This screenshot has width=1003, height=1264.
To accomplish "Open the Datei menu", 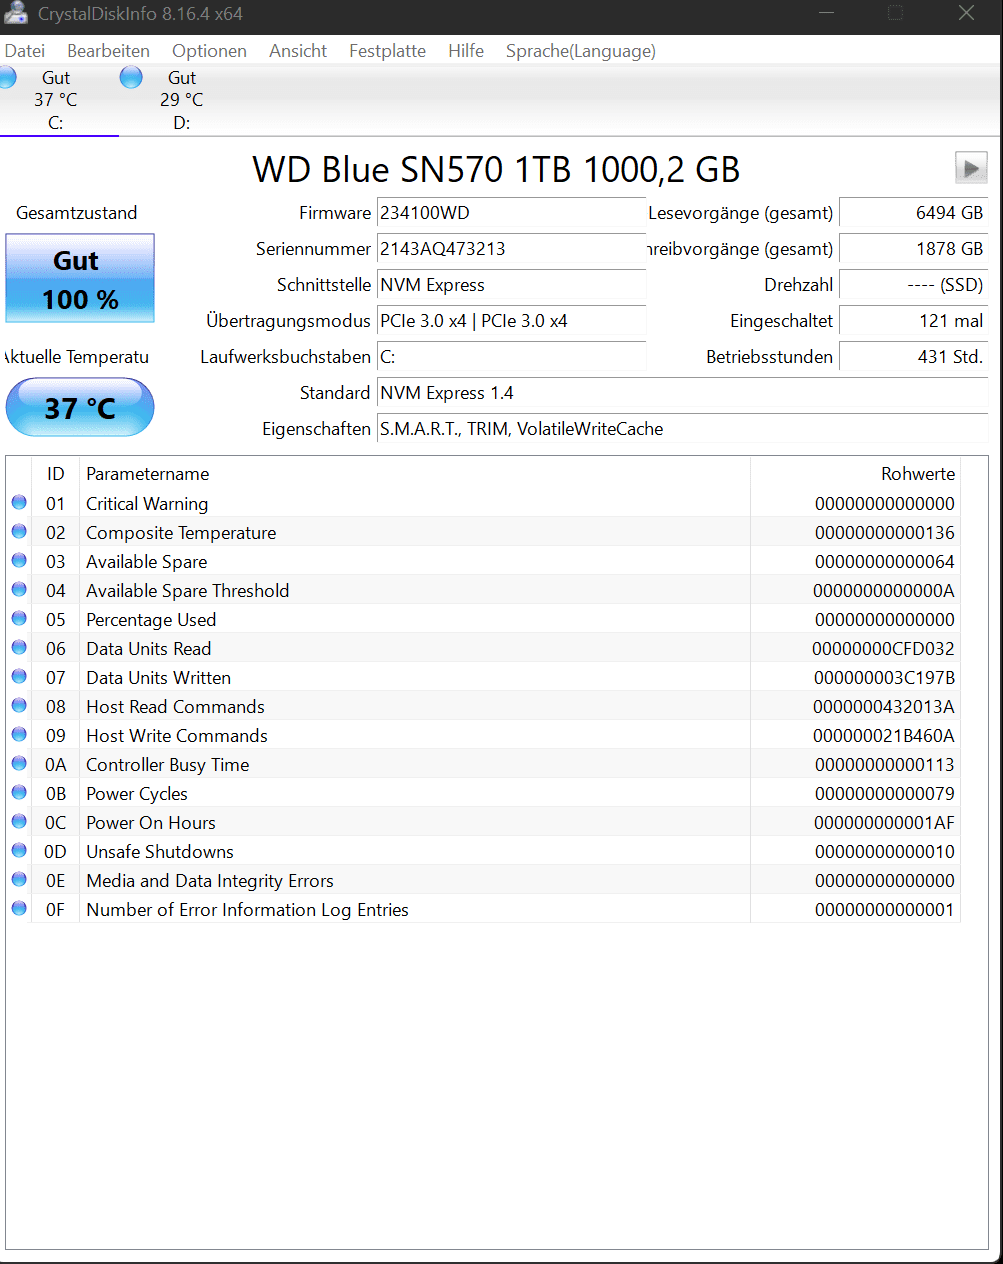I will [x=24, y=51].
